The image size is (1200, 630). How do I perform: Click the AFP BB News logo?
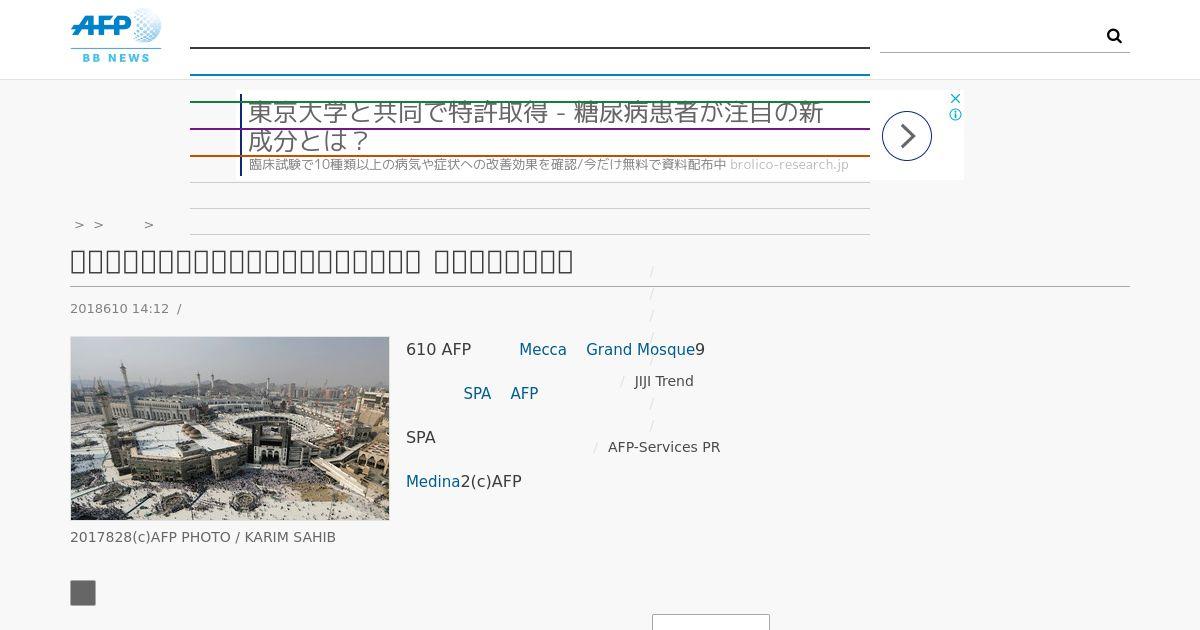point(116,37)
